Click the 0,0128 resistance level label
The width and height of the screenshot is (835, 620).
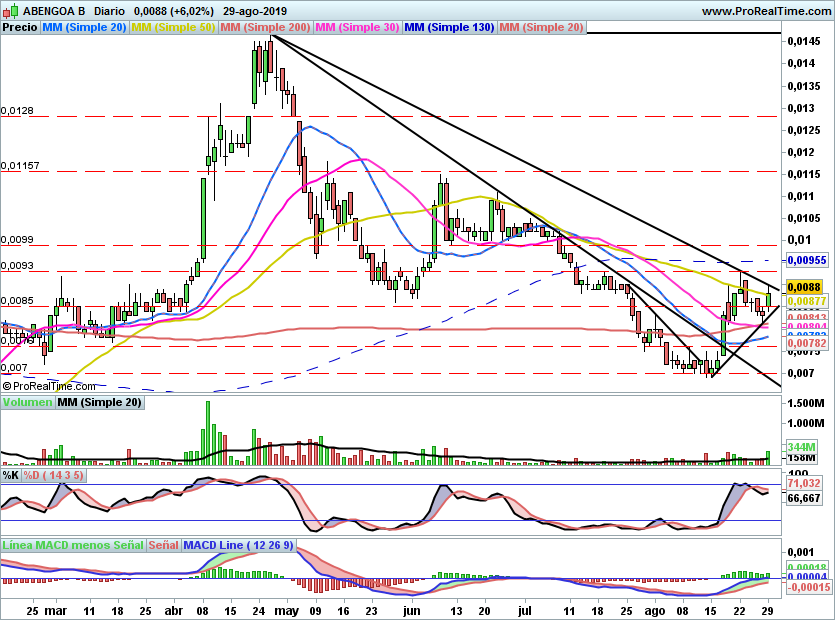coord(17,111)
